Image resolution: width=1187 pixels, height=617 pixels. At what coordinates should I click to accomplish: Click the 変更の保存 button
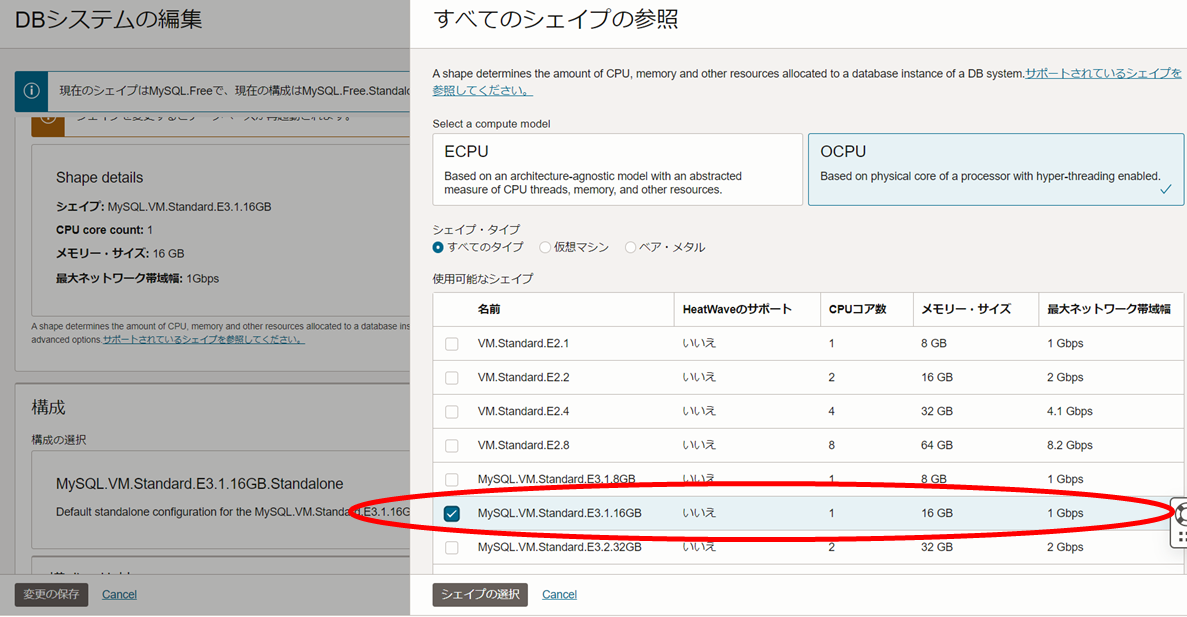51,594
